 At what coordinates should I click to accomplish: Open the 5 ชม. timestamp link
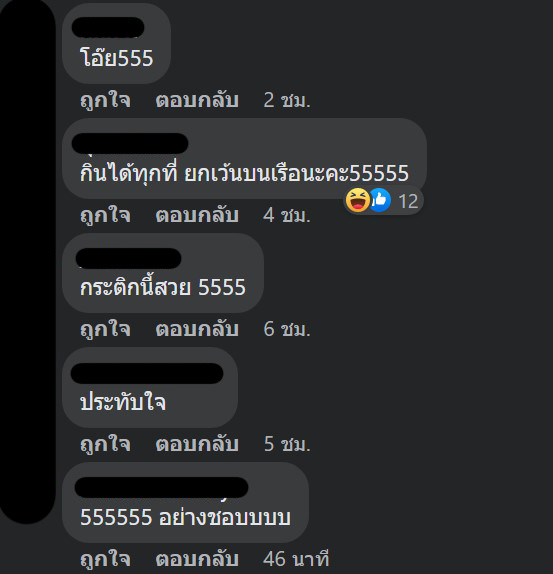click(x=287, y=444)
